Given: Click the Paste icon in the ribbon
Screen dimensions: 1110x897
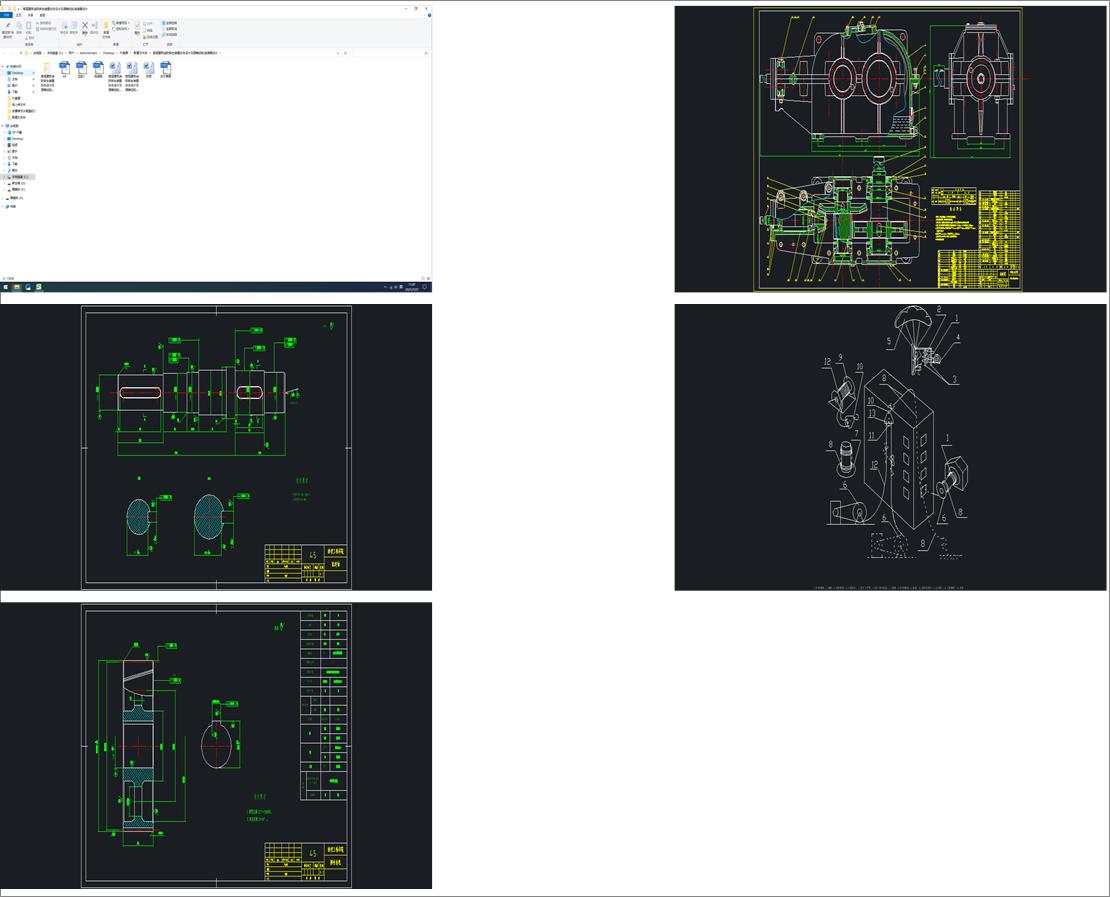Looking at the screenshot, I should click(x=28, y=28).
